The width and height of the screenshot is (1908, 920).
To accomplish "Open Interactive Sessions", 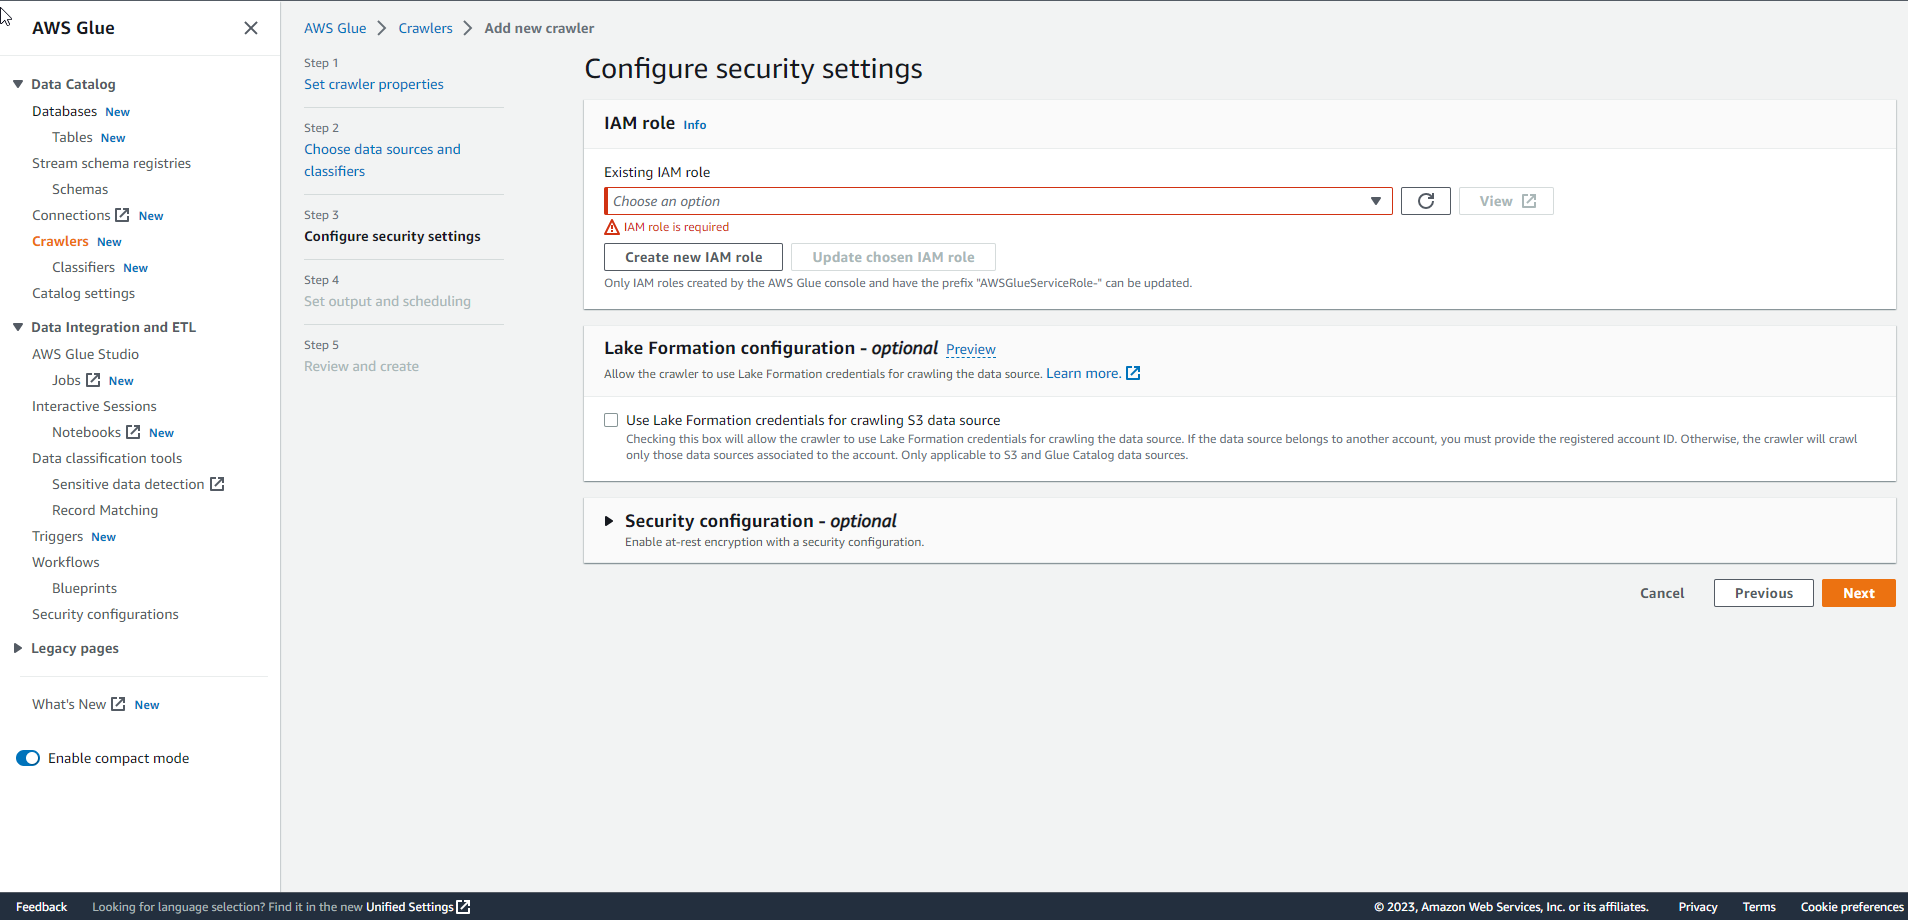I will [94, 406].
